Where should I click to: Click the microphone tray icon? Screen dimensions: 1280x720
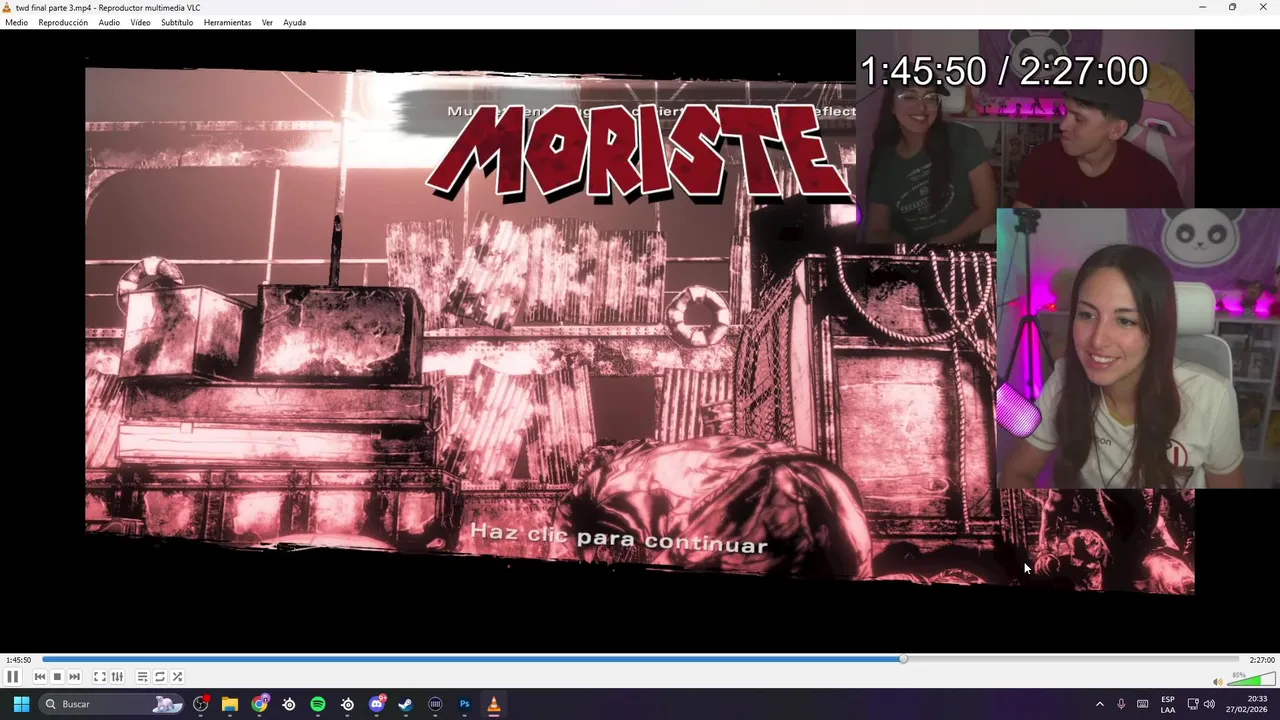(1121, 704)
